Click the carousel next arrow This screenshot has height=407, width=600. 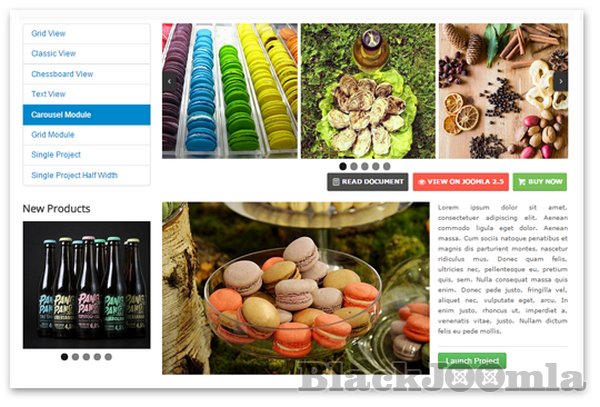(561, 81)
